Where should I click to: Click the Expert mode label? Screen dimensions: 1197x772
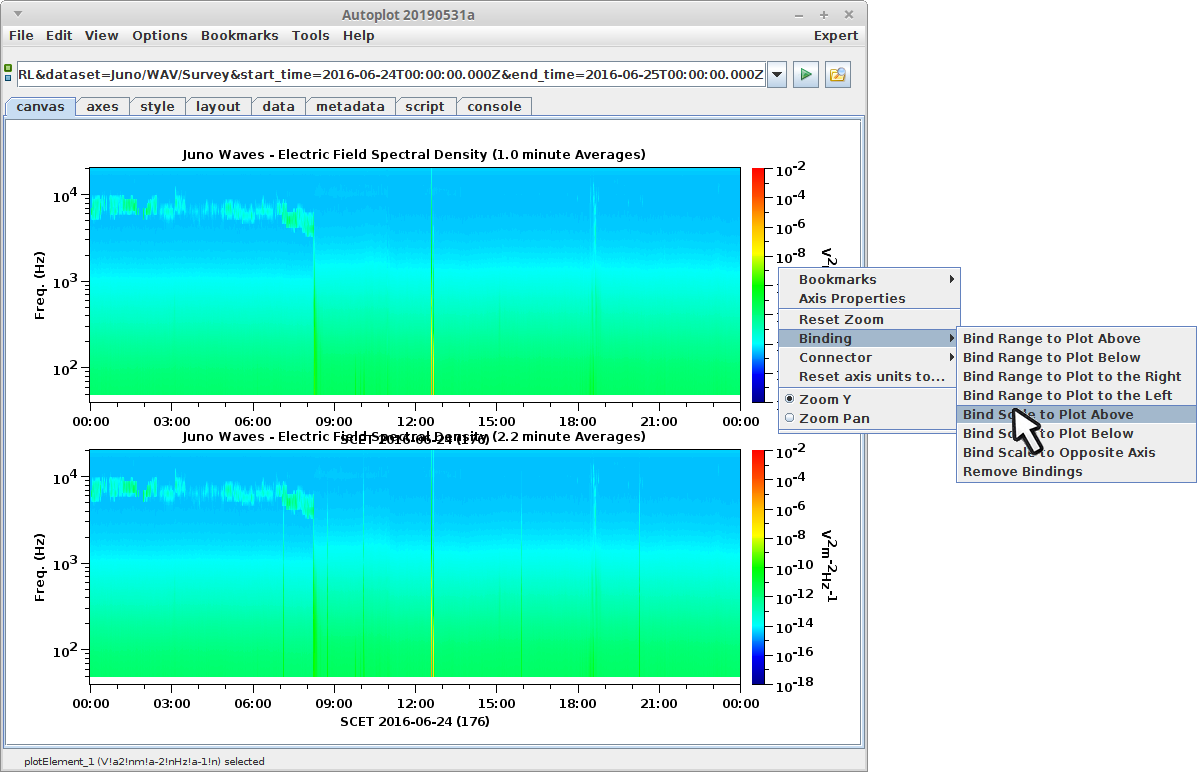pyautogui.click(x=835, y=35)
